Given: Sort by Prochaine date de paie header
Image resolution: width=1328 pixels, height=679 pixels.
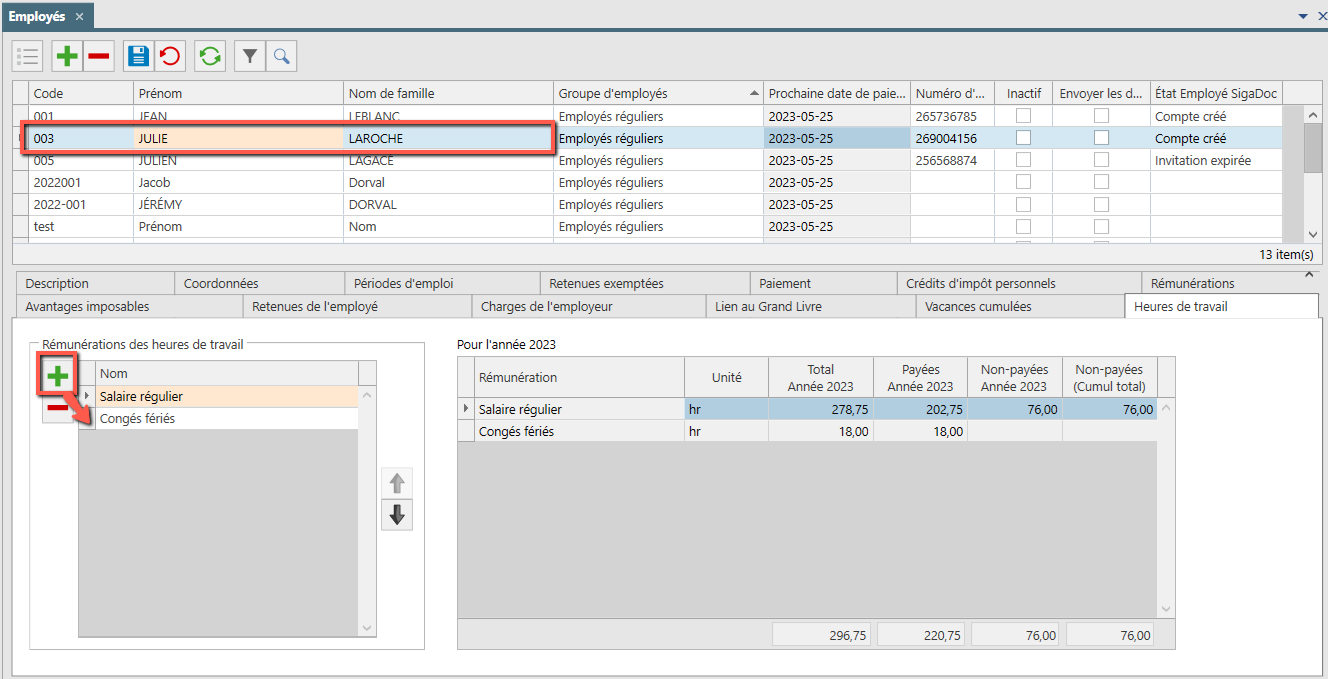Looking at the screenshot, I should [837, 93].
